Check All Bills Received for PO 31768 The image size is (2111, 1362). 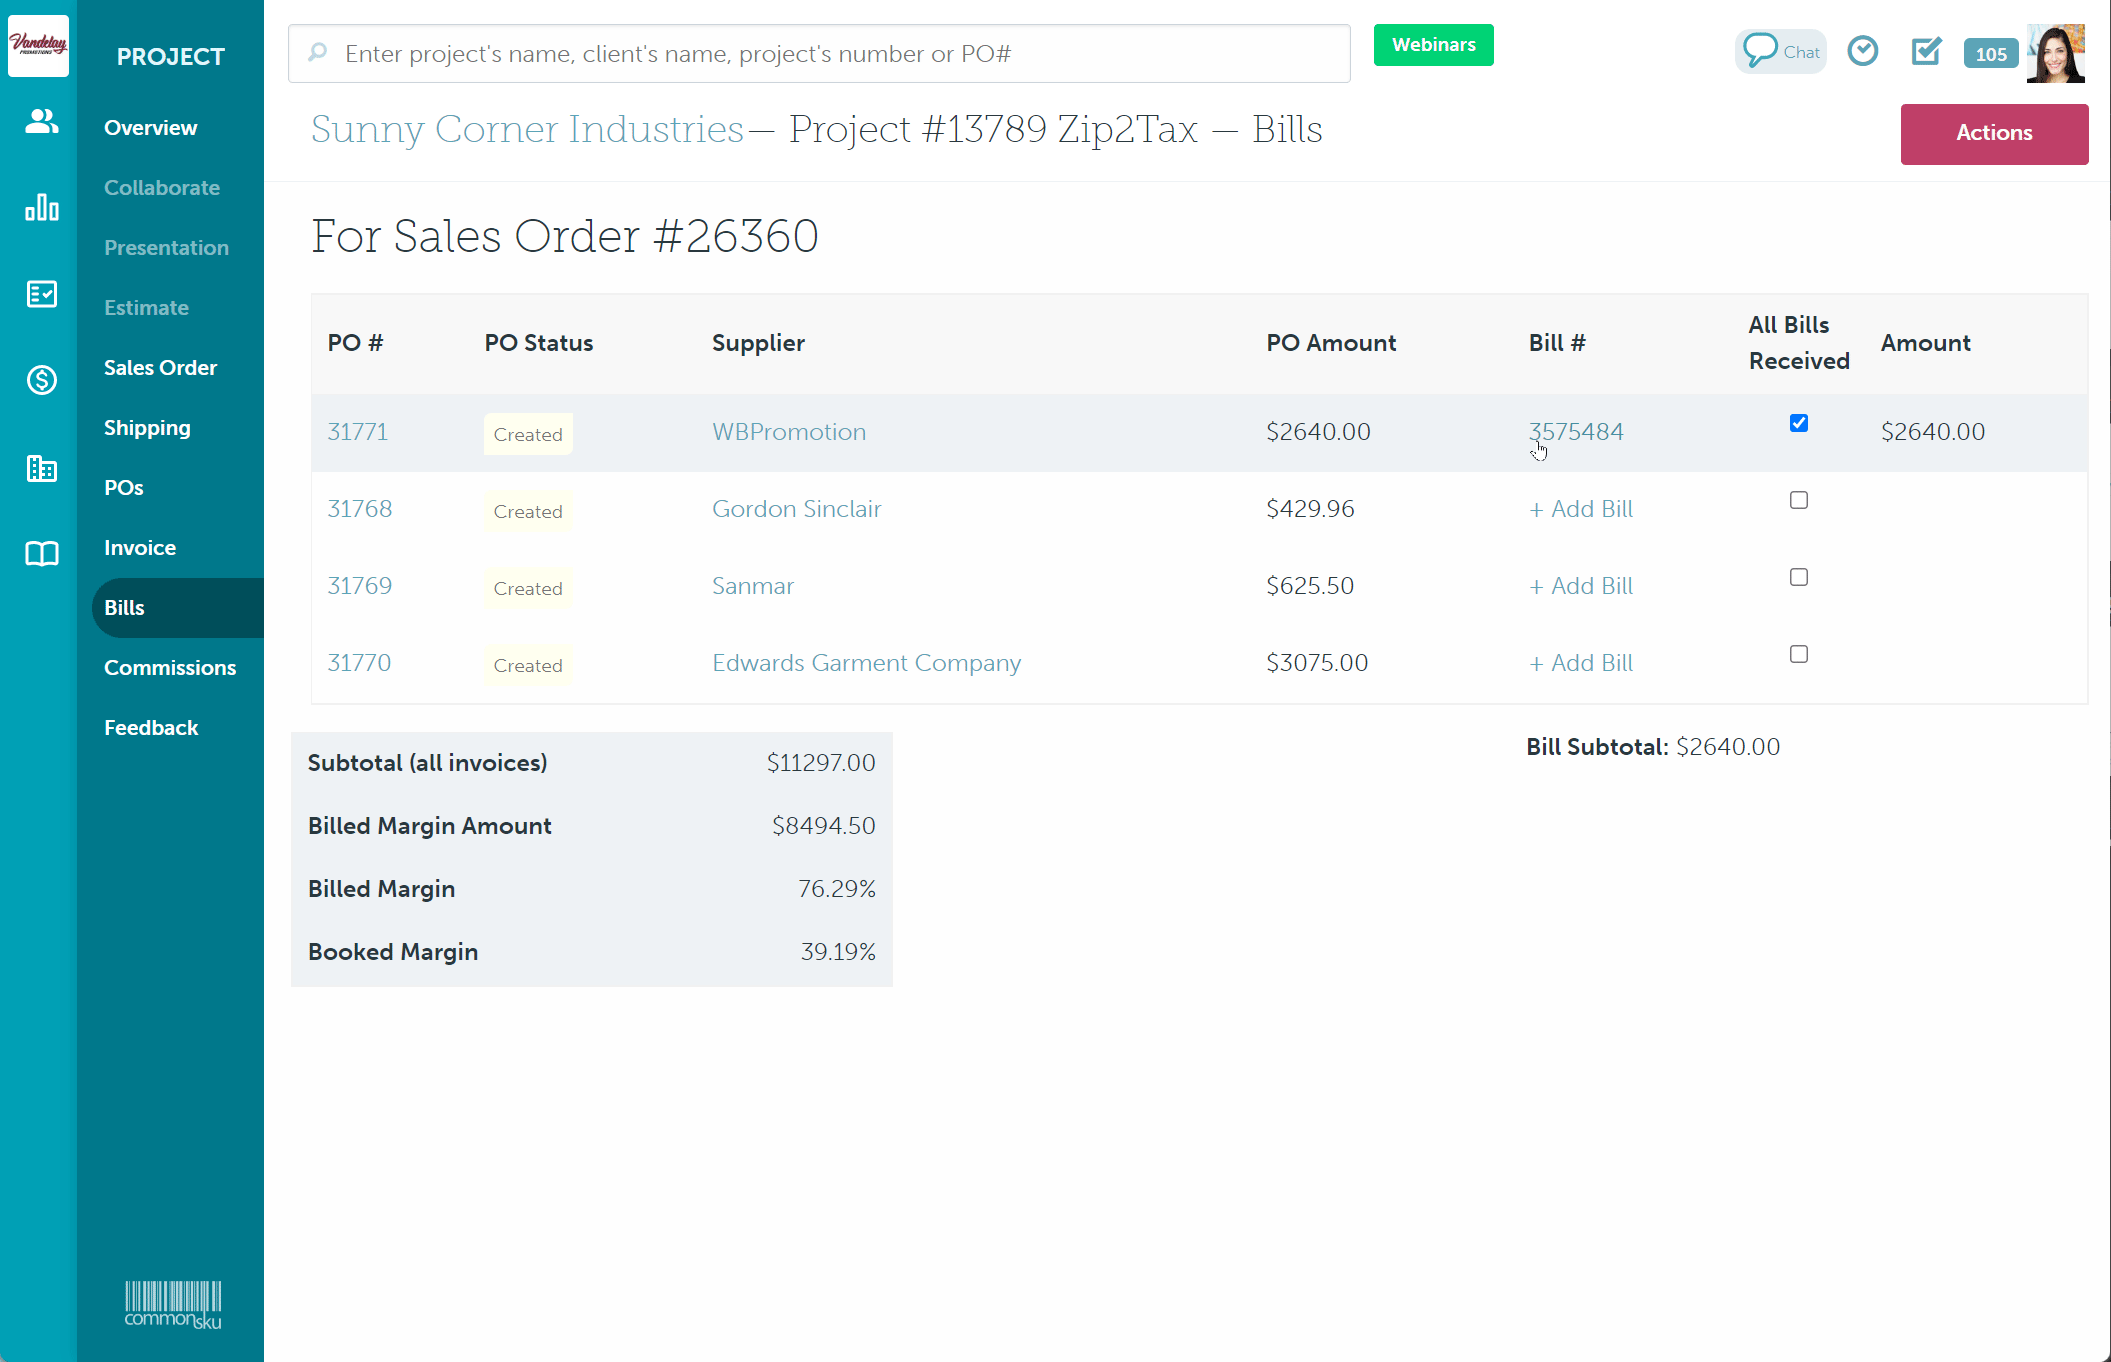(1798, 500)
